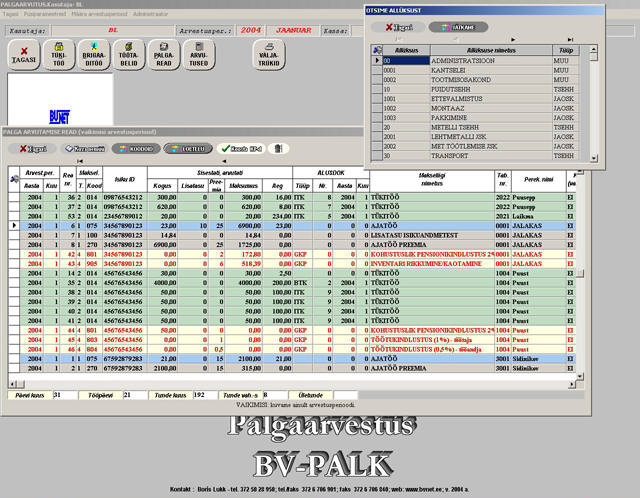Click the dark button beside Tagasi in allüksus dialog
Viewport: 640px width, 498px height.
[x=458, y=27]
